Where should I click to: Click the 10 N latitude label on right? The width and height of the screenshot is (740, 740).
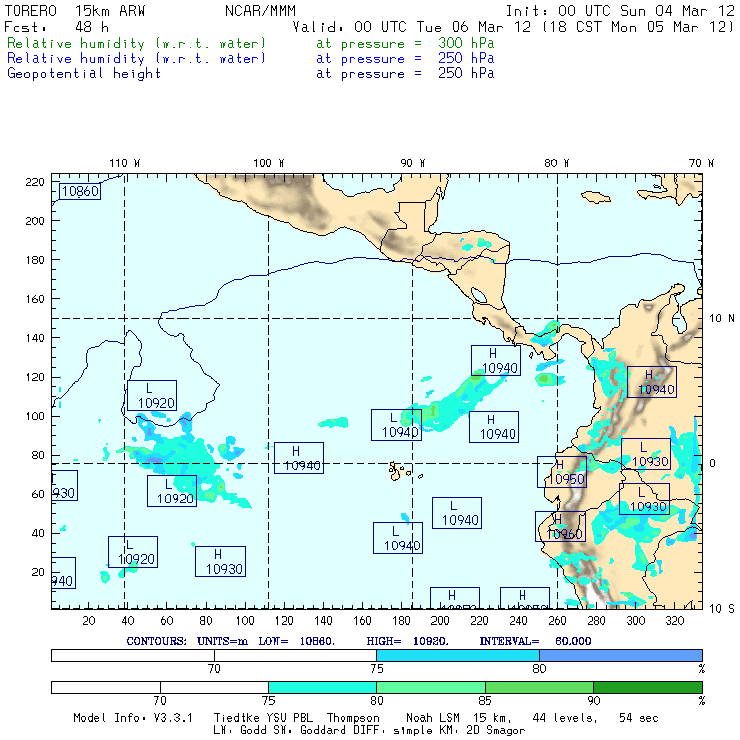point(717,318)
